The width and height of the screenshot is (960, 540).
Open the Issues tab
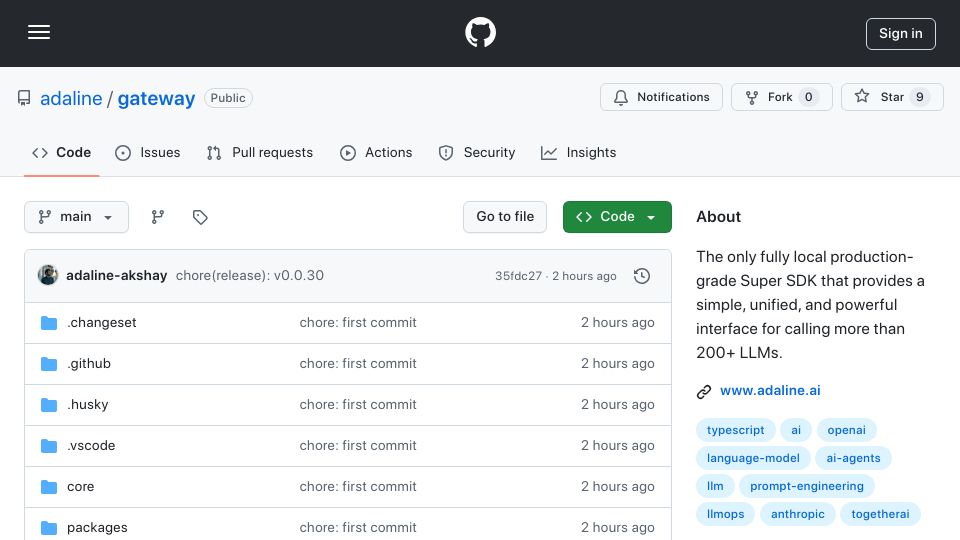point(148,152)
